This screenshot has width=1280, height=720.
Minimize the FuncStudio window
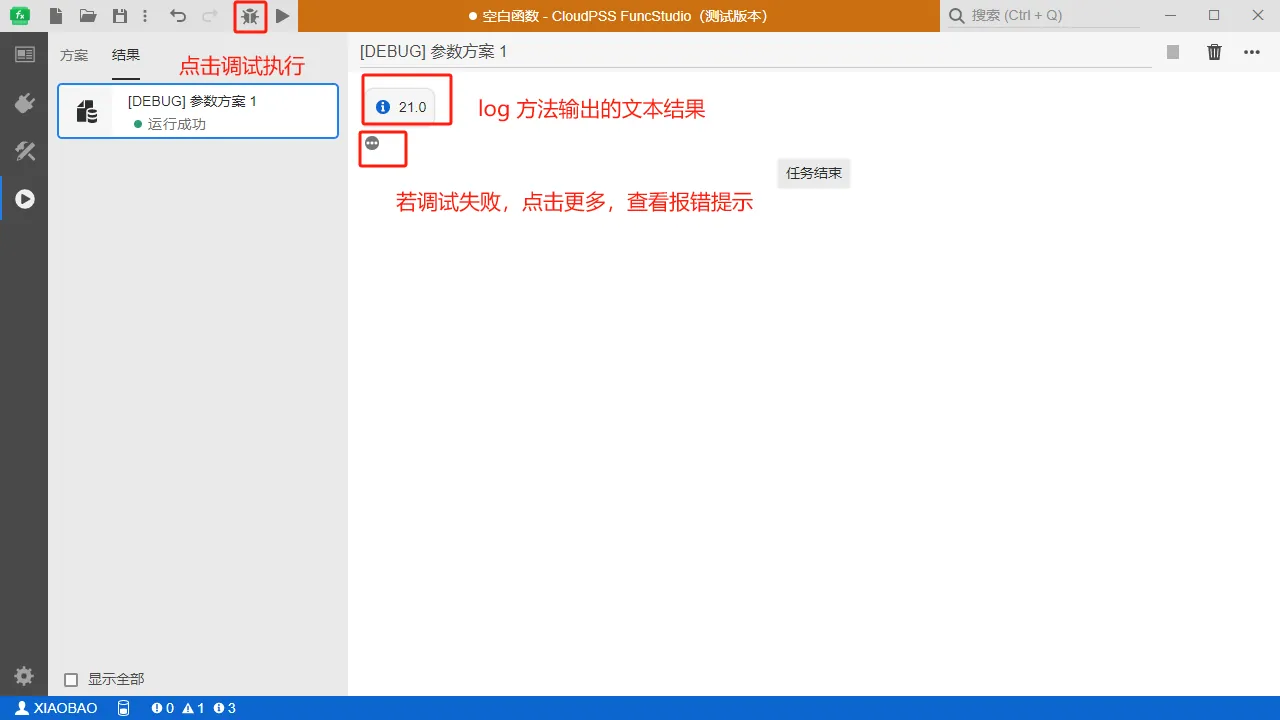(x=1170, y=16)
